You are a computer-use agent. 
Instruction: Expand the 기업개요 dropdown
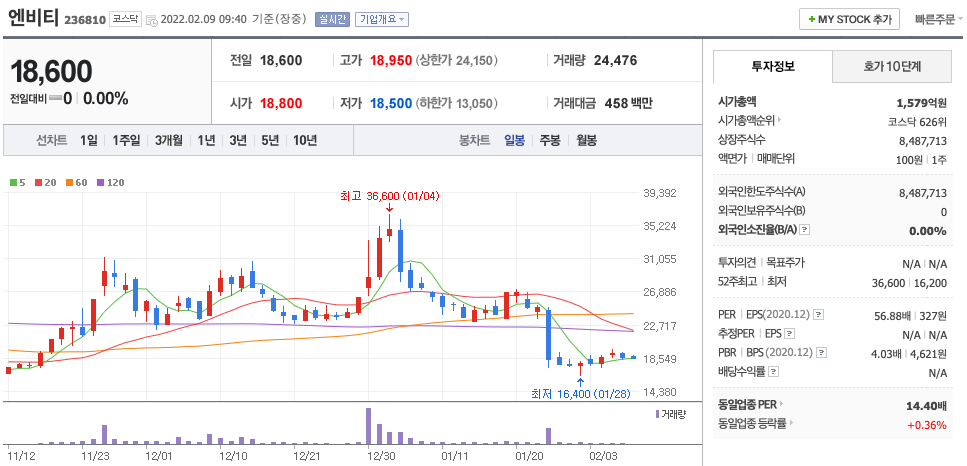[381, 20]
